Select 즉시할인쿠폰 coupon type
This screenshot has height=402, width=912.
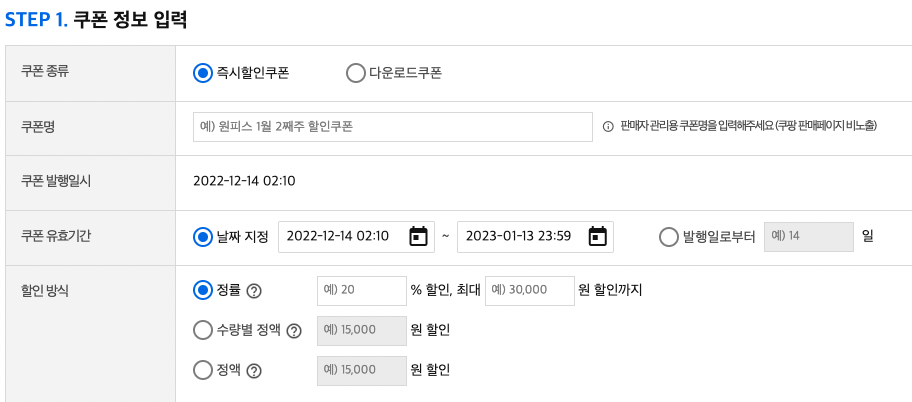[x=203, y=73]
